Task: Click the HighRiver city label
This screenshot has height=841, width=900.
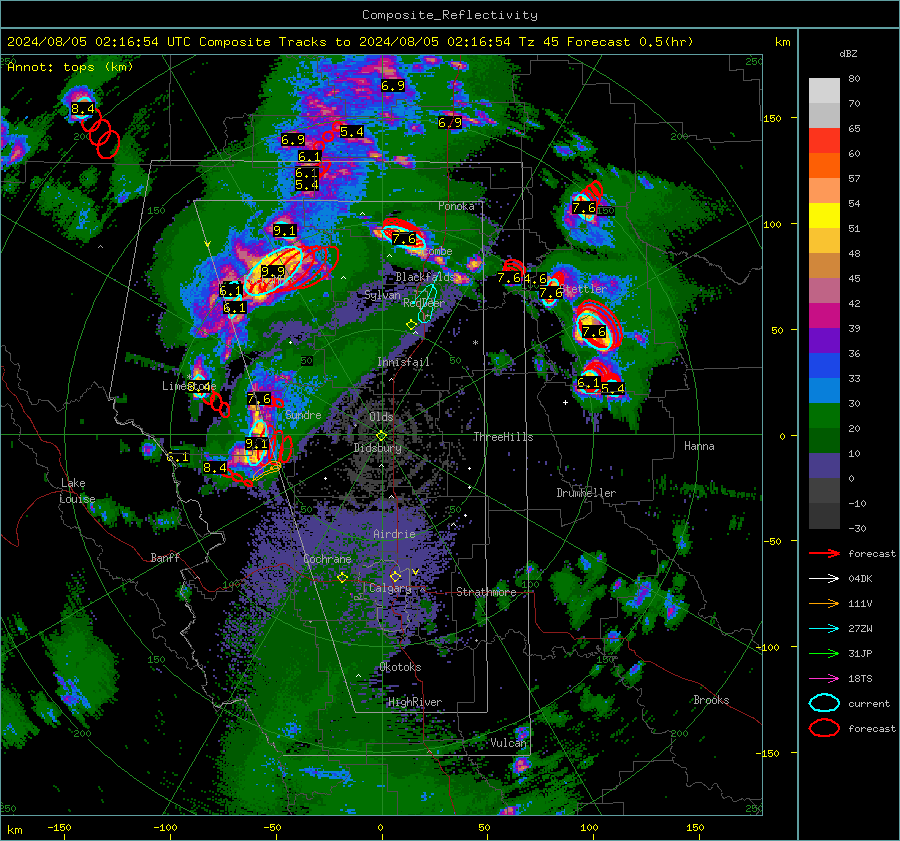Action: click(x=415, y=702)
